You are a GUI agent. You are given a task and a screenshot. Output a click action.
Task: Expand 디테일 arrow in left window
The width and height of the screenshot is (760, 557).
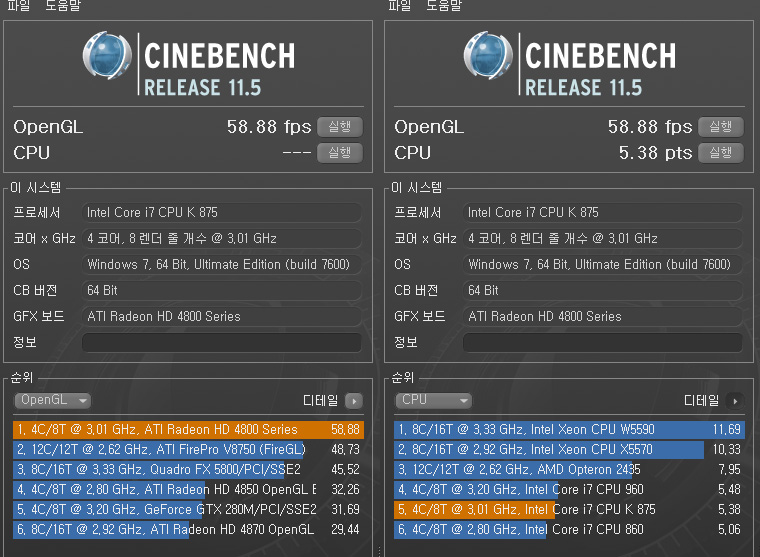tap(354, 401)
